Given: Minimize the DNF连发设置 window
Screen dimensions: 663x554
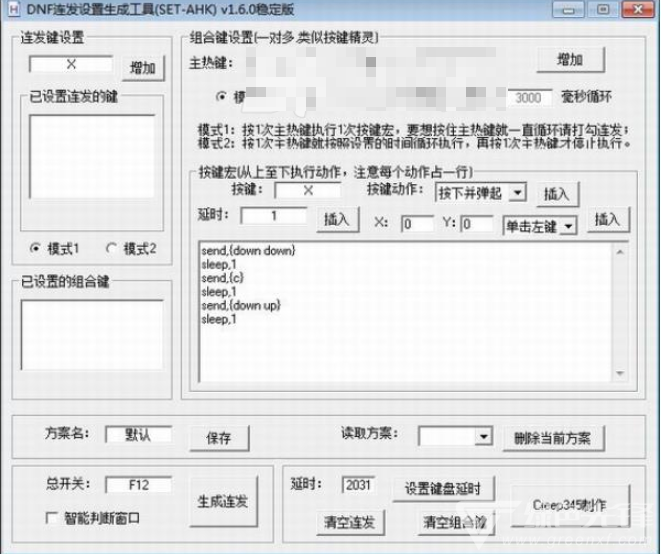Looking at the screenshot, I should (568, 10).
